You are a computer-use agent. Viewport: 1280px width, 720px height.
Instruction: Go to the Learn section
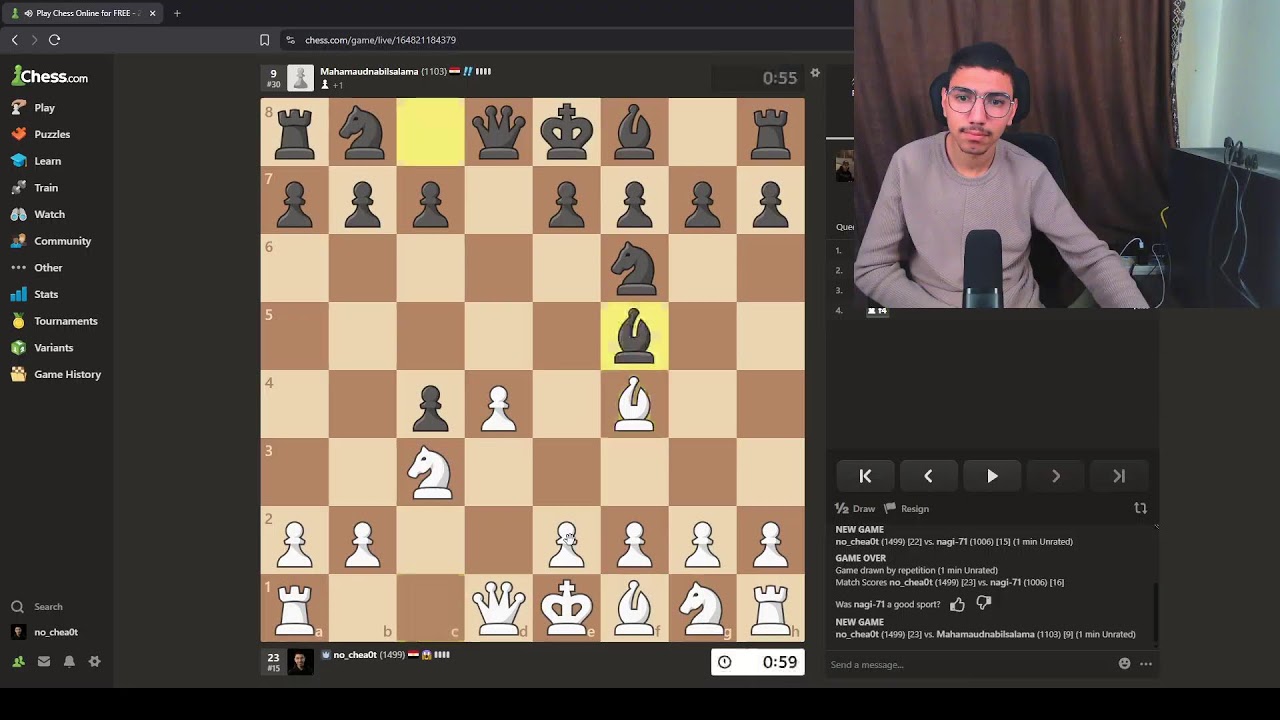pos(36,161)
